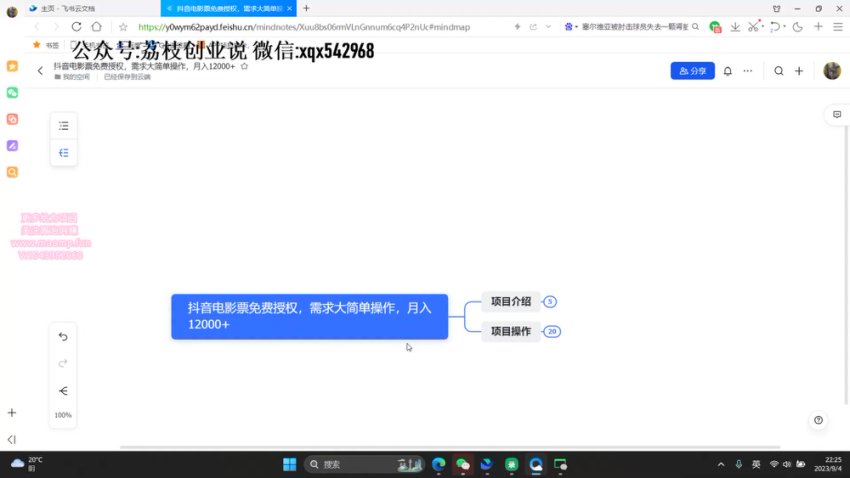The width and height of the screenshot is (850, 478).
Task: Open the three-dot more options menu
Action: pyautogui.click(x=747, y=71)
